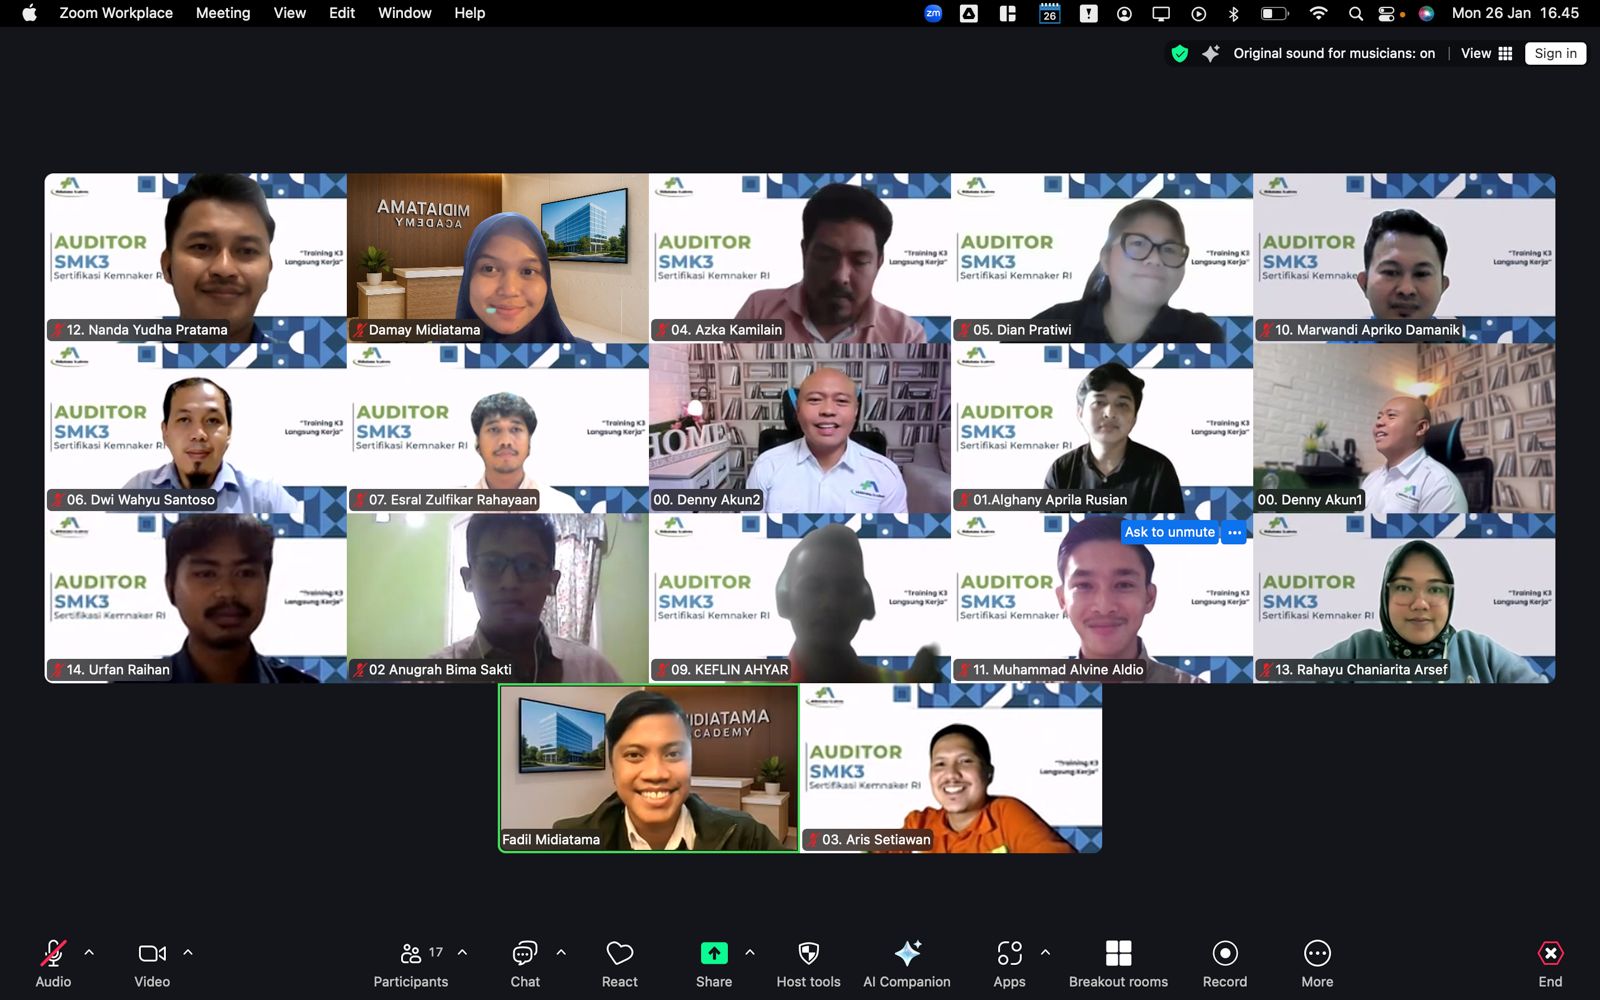Open Breakout rooms

(1118, 963)
